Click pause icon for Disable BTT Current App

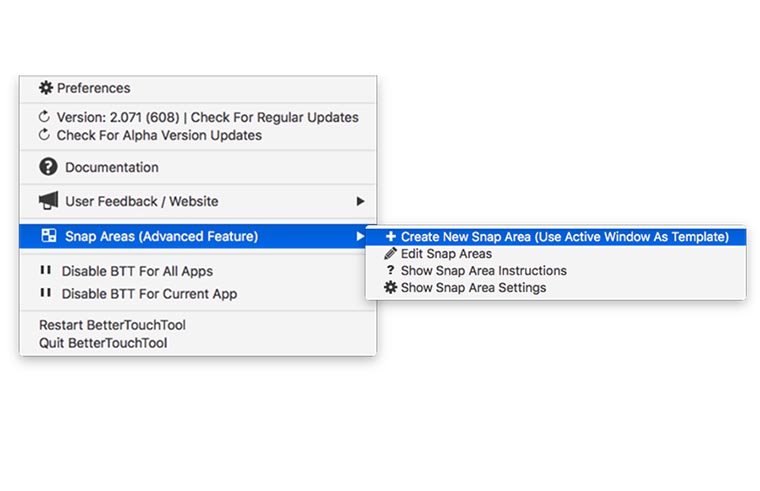tap(46, 293)
